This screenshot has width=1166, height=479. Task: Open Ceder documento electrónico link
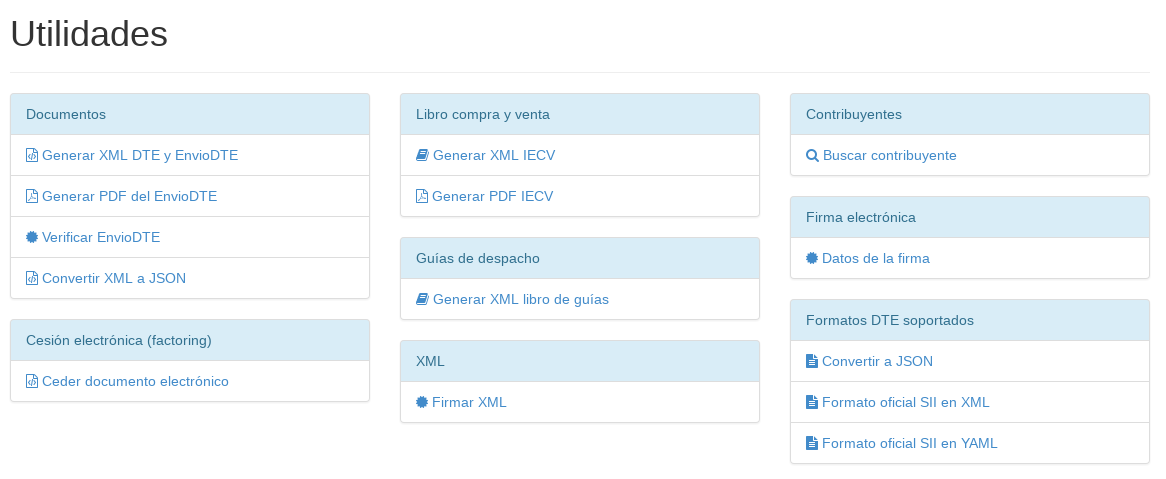click(x=135, y=382)
